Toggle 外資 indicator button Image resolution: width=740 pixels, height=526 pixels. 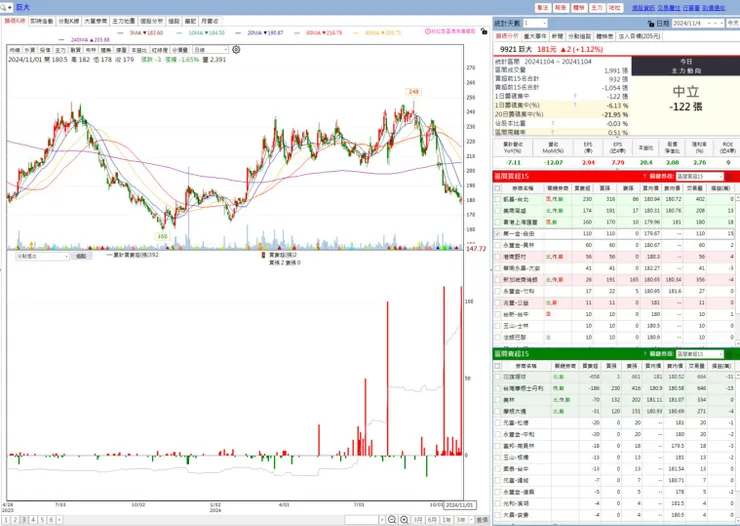(30, 50)
